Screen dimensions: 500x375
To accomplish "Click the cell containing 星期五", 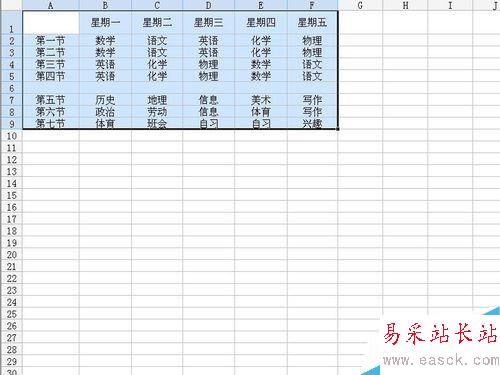I will [312, 23].
